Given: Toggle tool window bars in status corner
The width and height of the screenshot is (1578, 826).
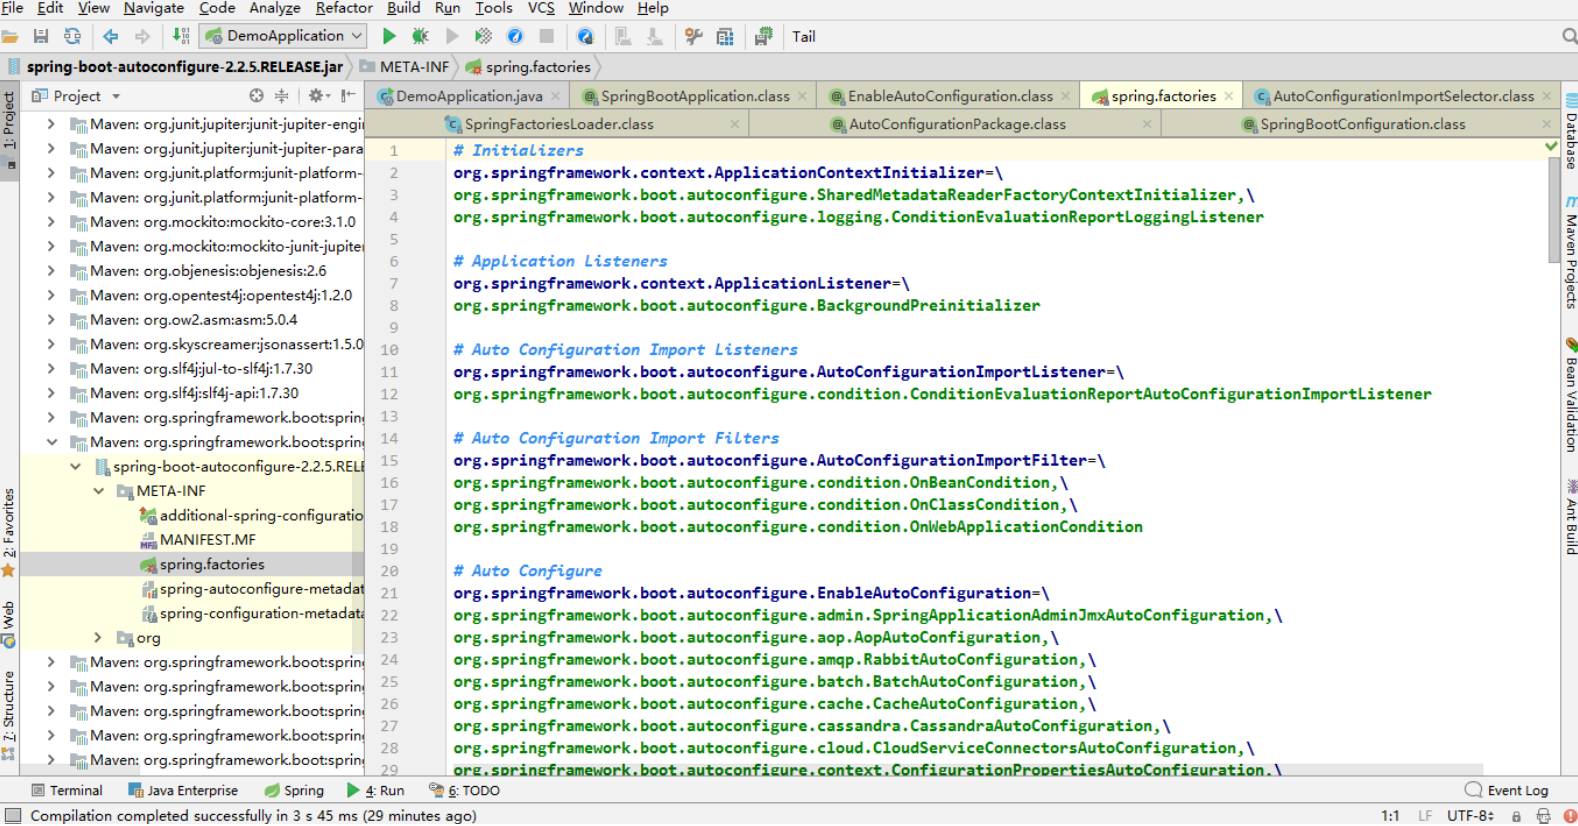Looking at the screenshot, I should point(12,816).
